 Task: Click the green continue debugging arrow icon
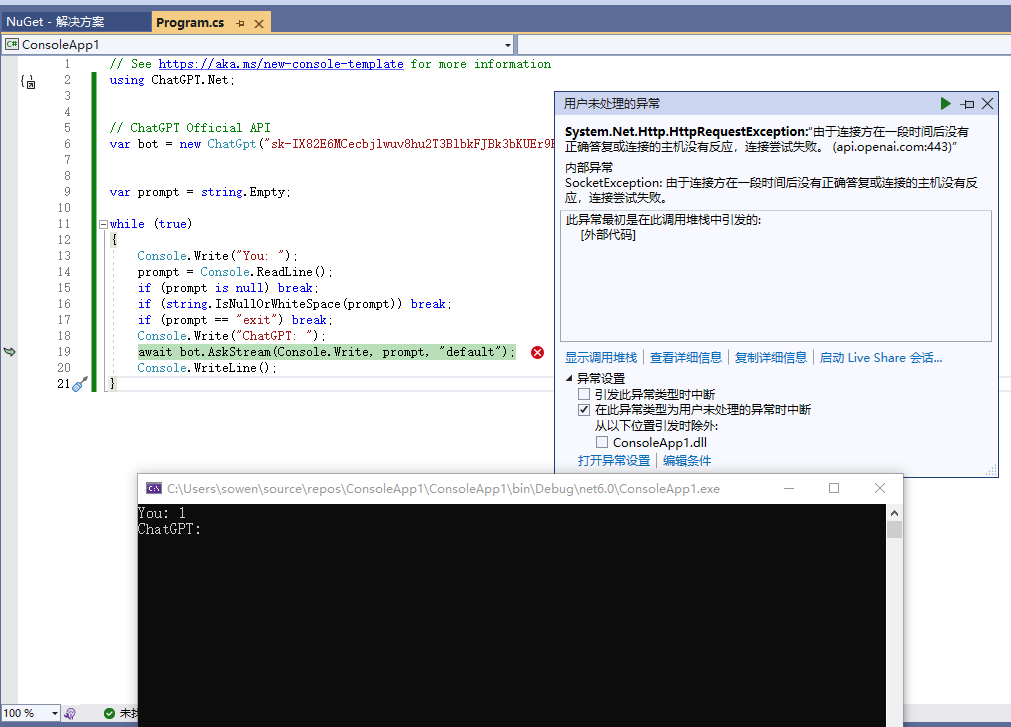point(945,103)
